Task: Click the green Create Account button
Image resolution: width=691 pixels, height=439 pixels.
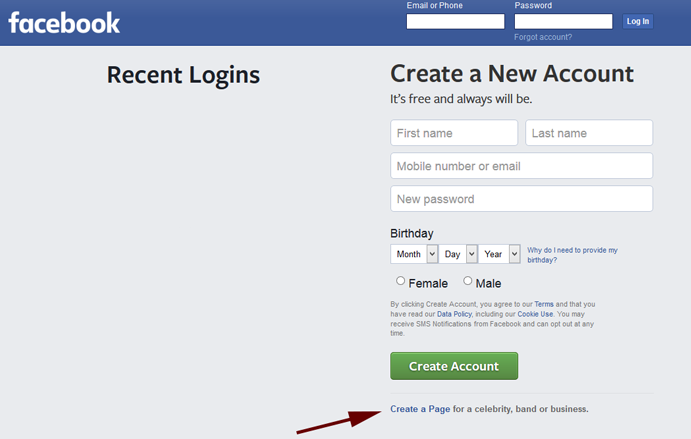Action: click(x=454, y=366)
